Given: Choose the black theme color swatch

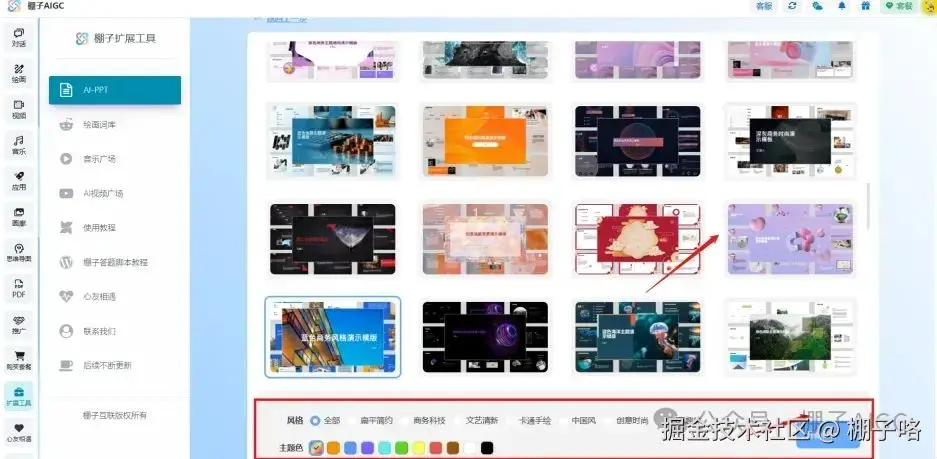Looking at the screenshot, I should [487, 448].
